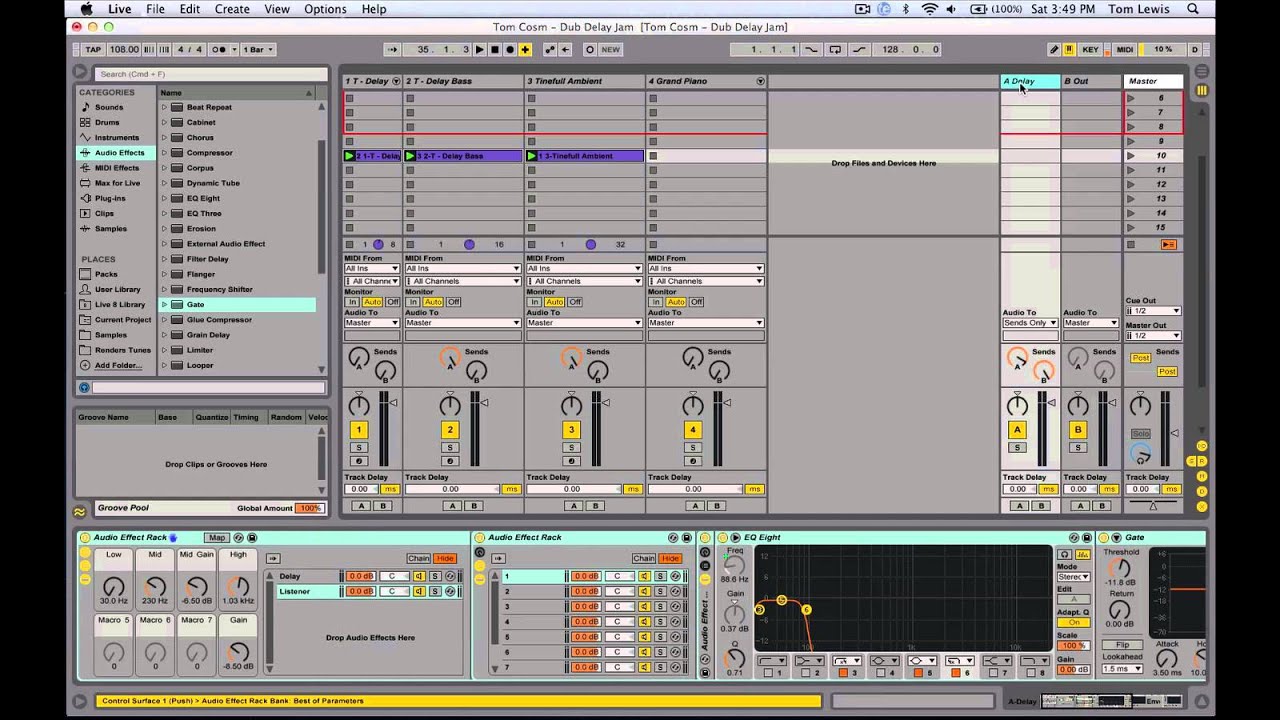The image size is (1280, 720).
Task: Expand the Looper folder
Action: (x=164, y=365)
